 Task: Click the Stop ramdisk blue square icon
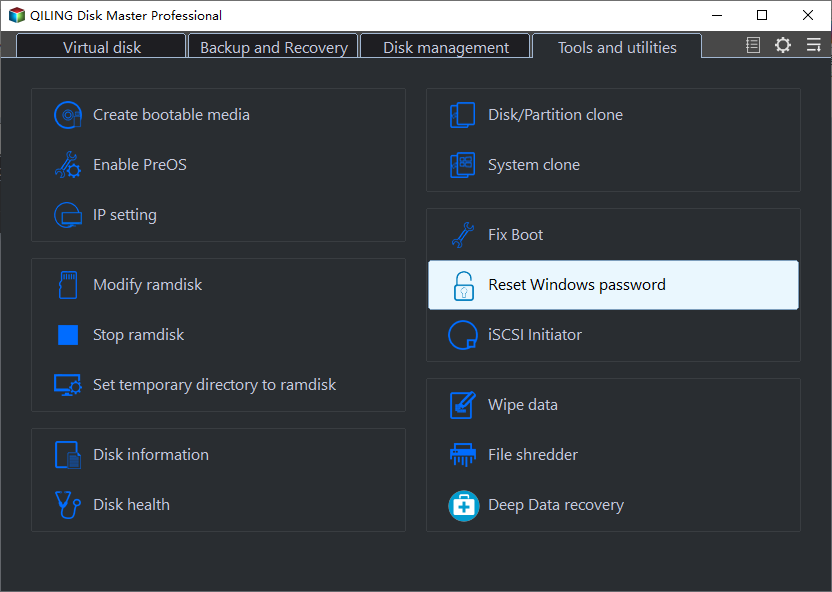click(68, 335)
